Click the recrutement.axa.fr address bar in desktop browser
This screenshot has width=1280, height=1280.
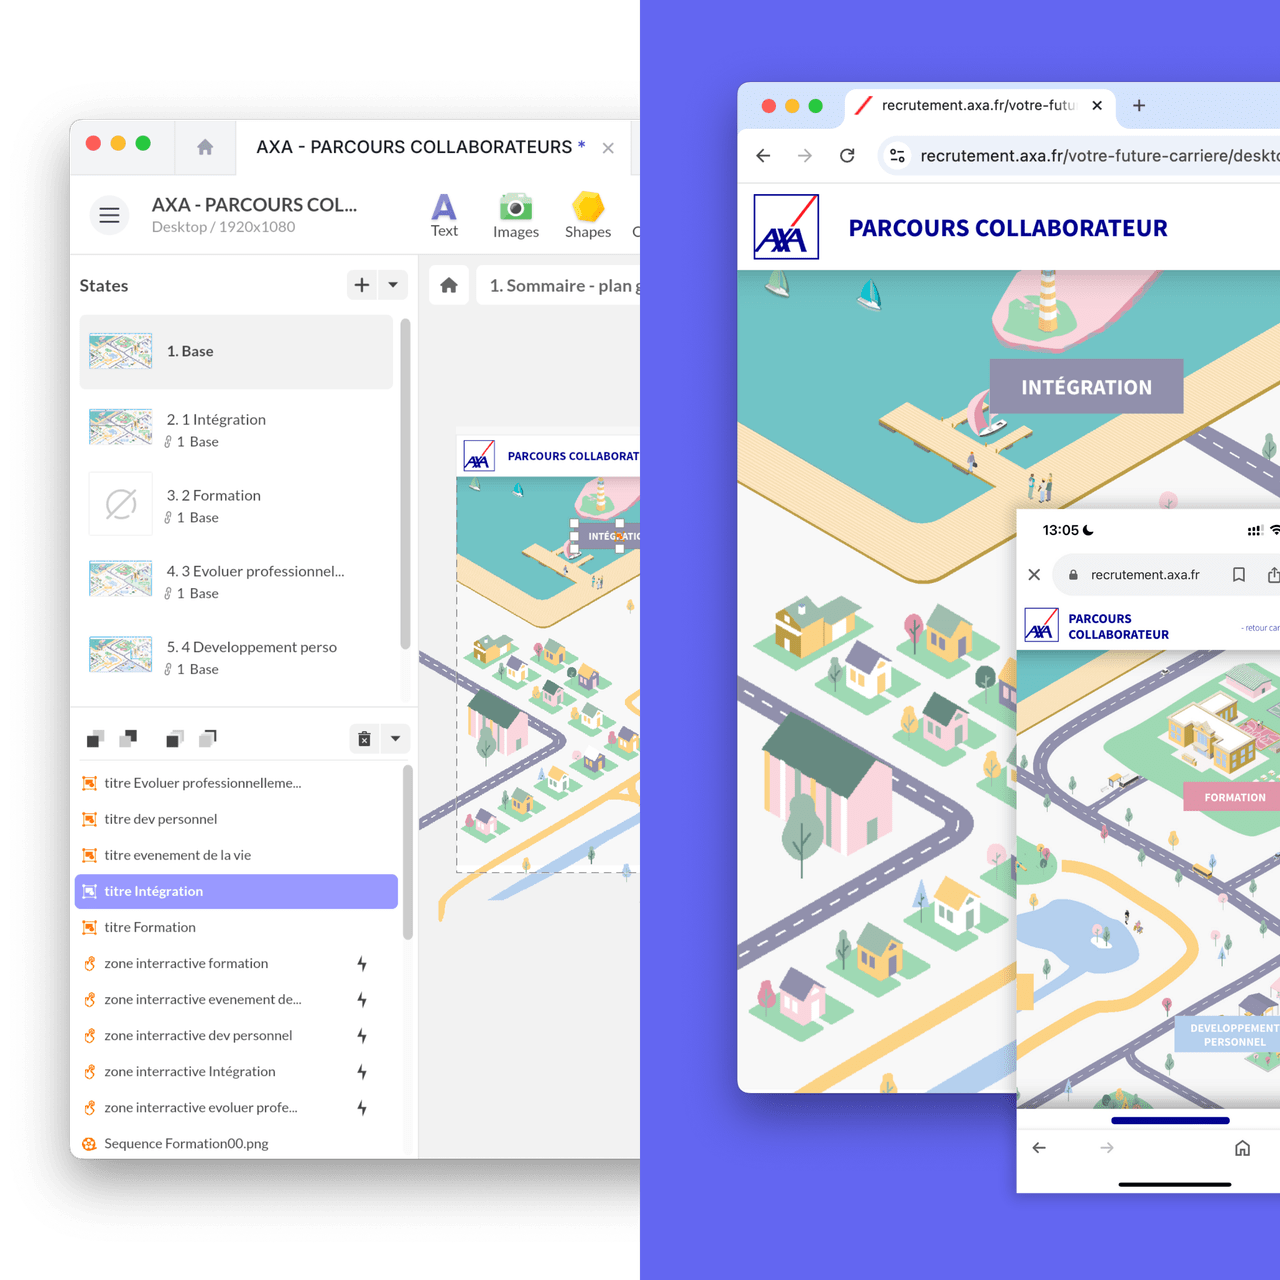[x=1080, y=156]
